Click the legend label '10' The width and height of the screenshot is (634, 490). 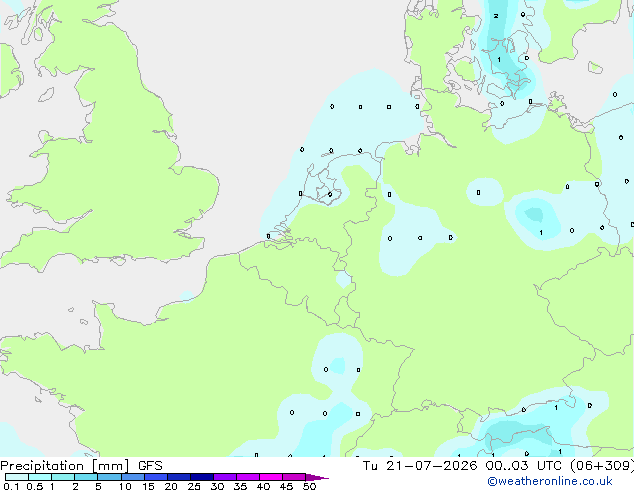pyautogui.click(x=125, y=486)
